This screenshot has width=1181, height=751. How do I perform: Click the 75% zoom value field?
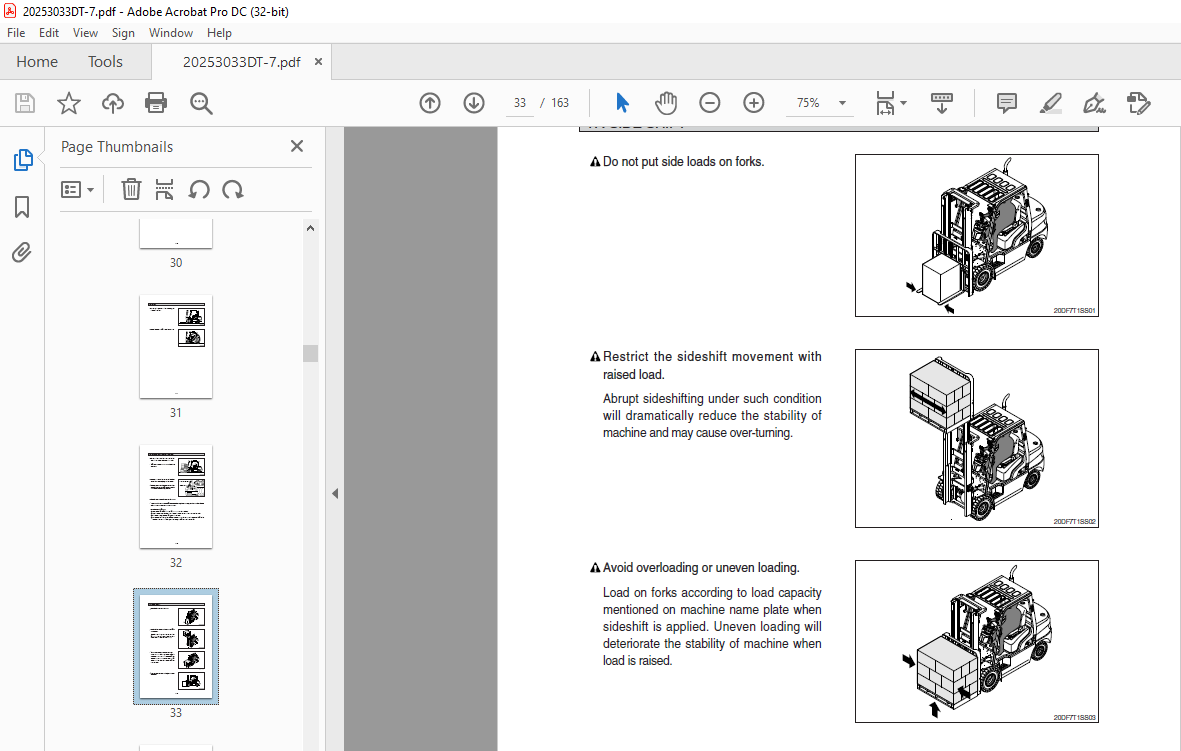(808, 103)
